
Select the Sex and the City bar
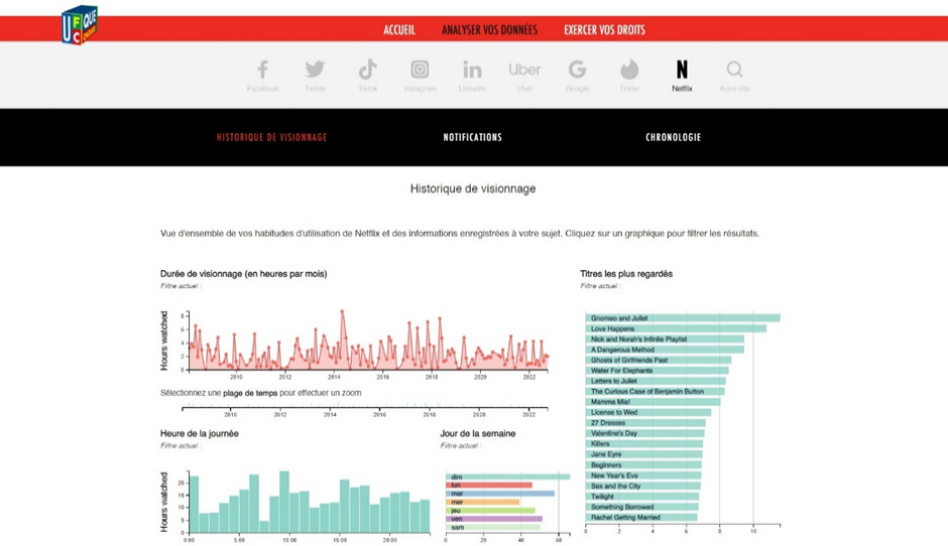(x=643, y=486)
